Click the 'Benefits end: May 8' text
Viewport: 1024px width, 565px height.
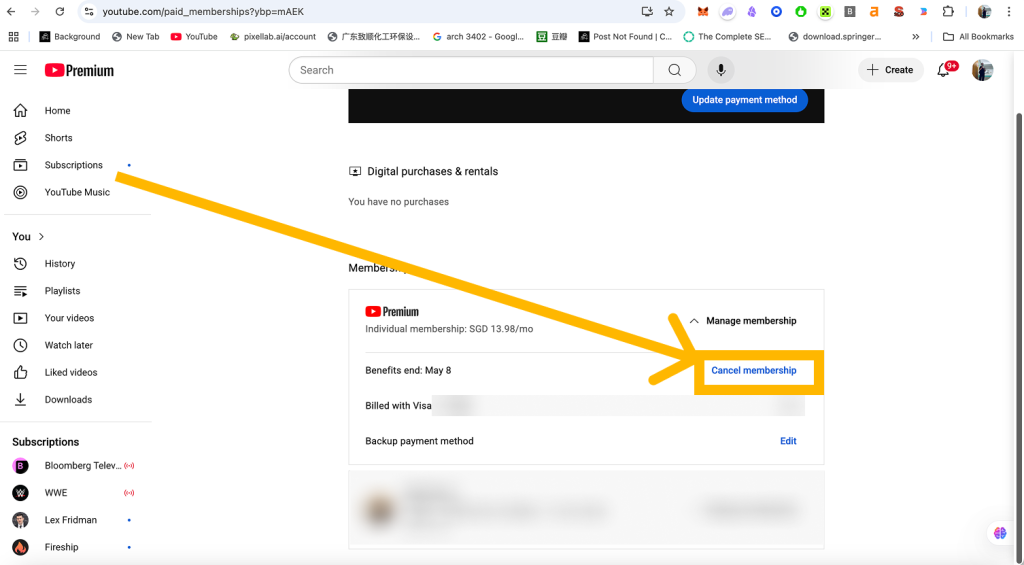point(408,370)
